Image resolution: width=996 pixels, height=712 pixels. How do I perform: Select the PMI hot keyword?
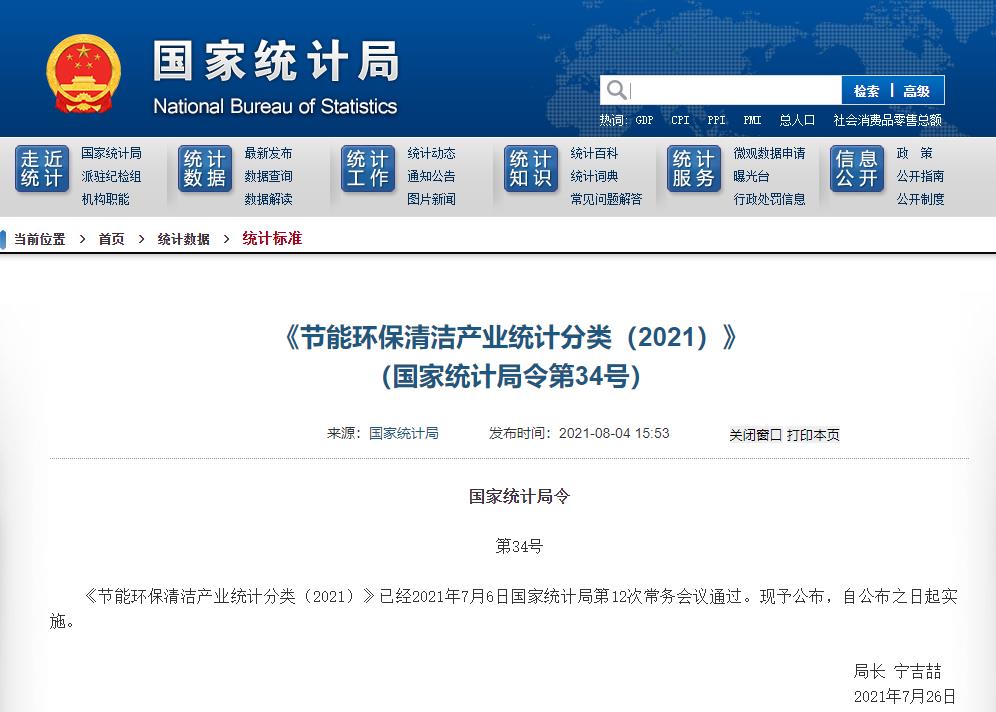click(x=753, y=120)
